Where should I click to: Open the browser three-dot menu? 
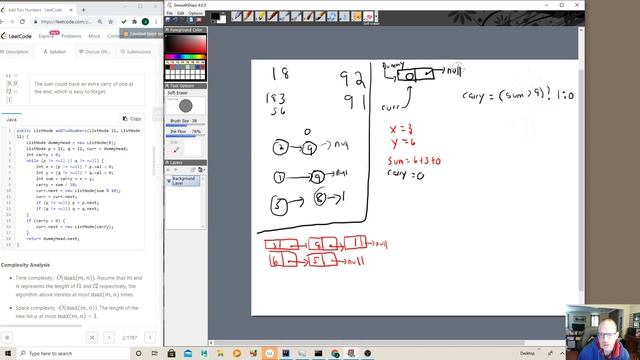point(156,22)
